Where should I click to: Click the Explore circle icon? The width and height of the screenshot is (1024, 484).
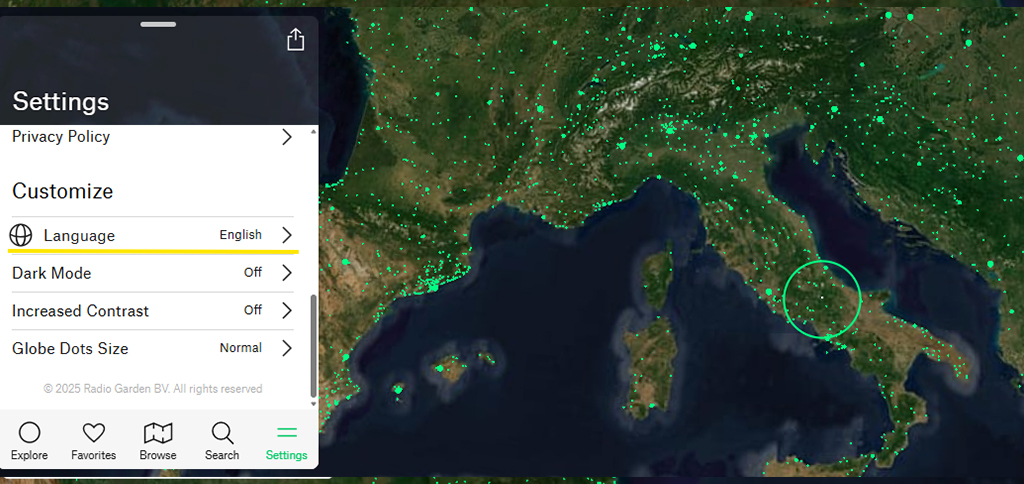pyautogui.click(x=30, y=432)
